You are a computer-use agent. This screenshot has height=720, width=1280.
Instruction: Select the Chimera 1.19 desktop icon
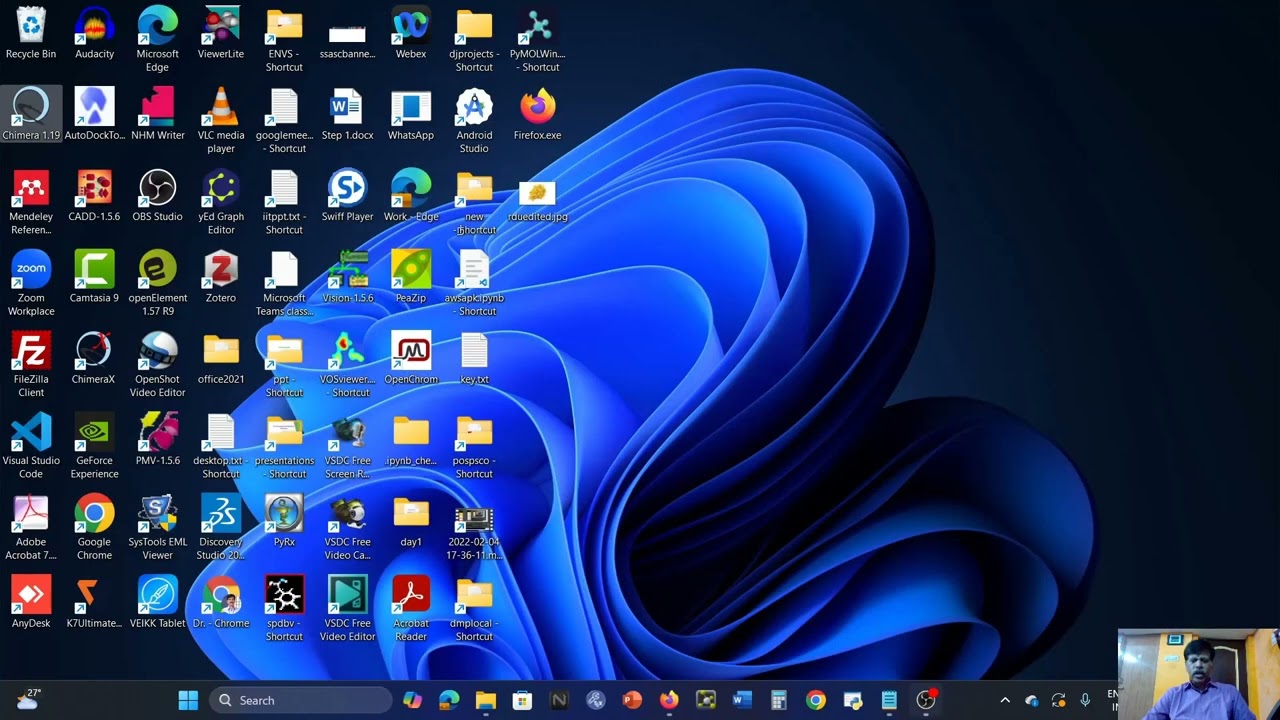(31, 114)
